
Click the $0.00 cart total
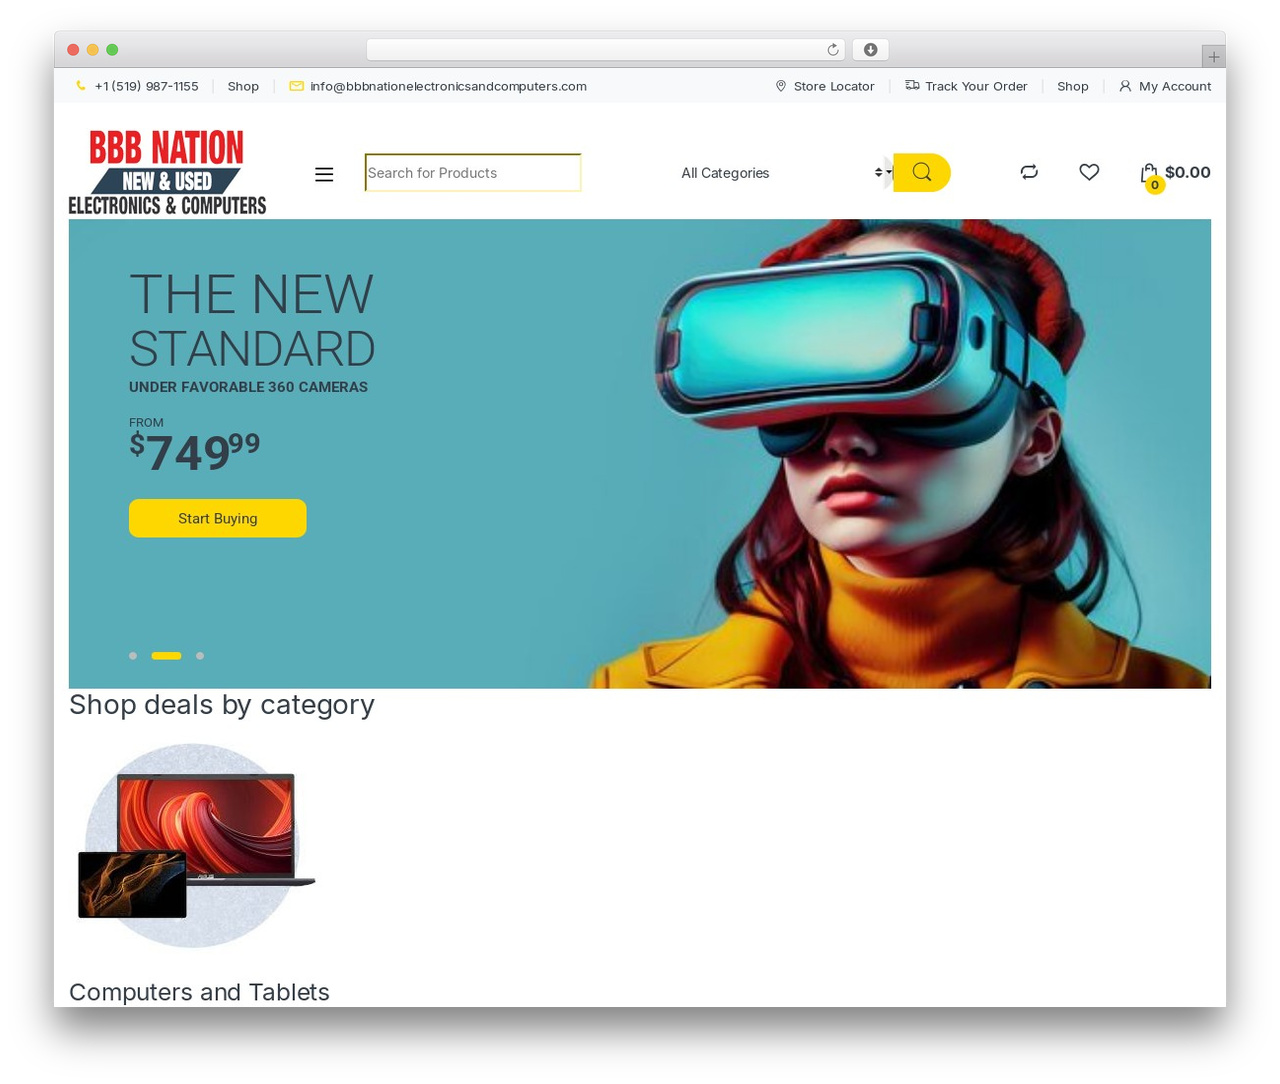click(1188, 172)
